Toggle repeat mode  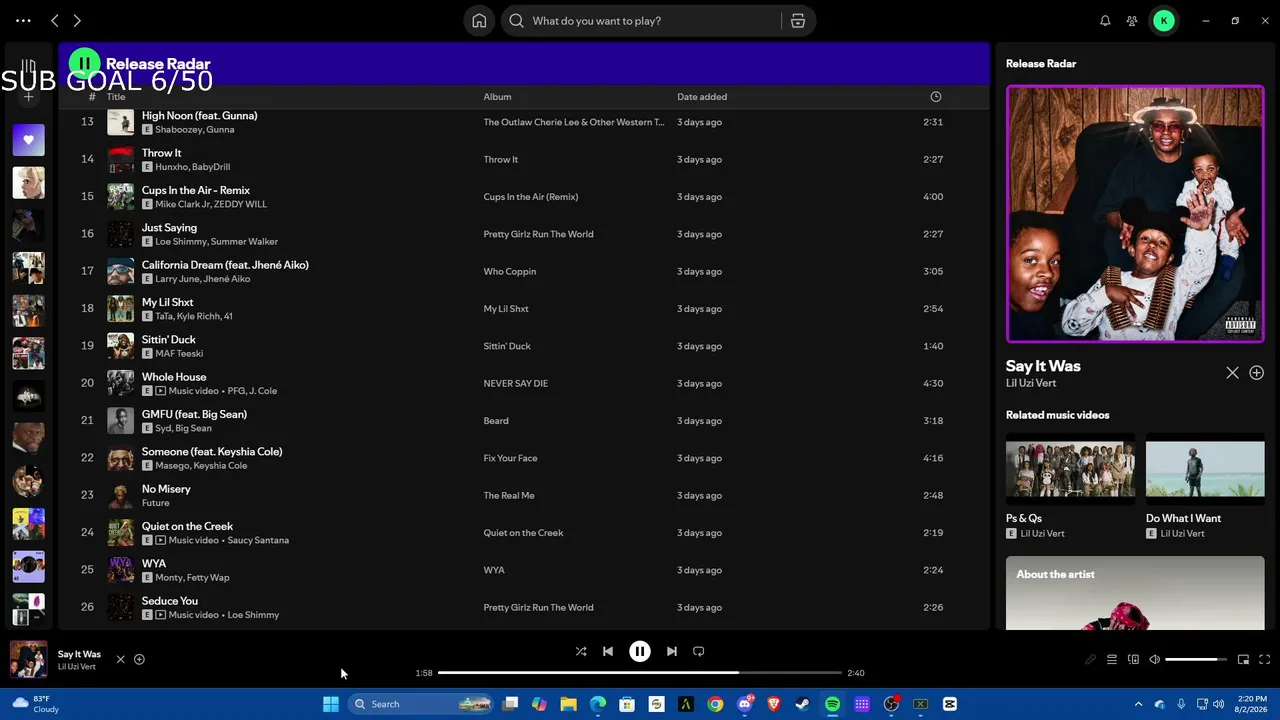tap(699, 651)
